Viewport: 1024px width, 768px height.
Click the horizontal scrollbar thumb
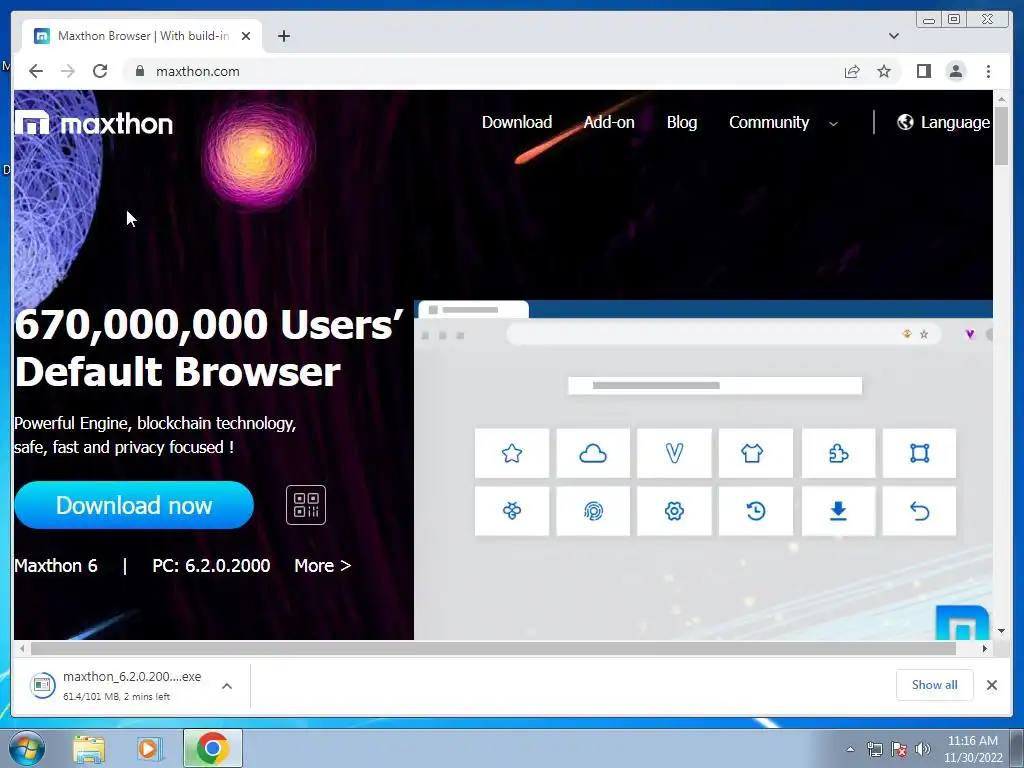pos(493,648)
